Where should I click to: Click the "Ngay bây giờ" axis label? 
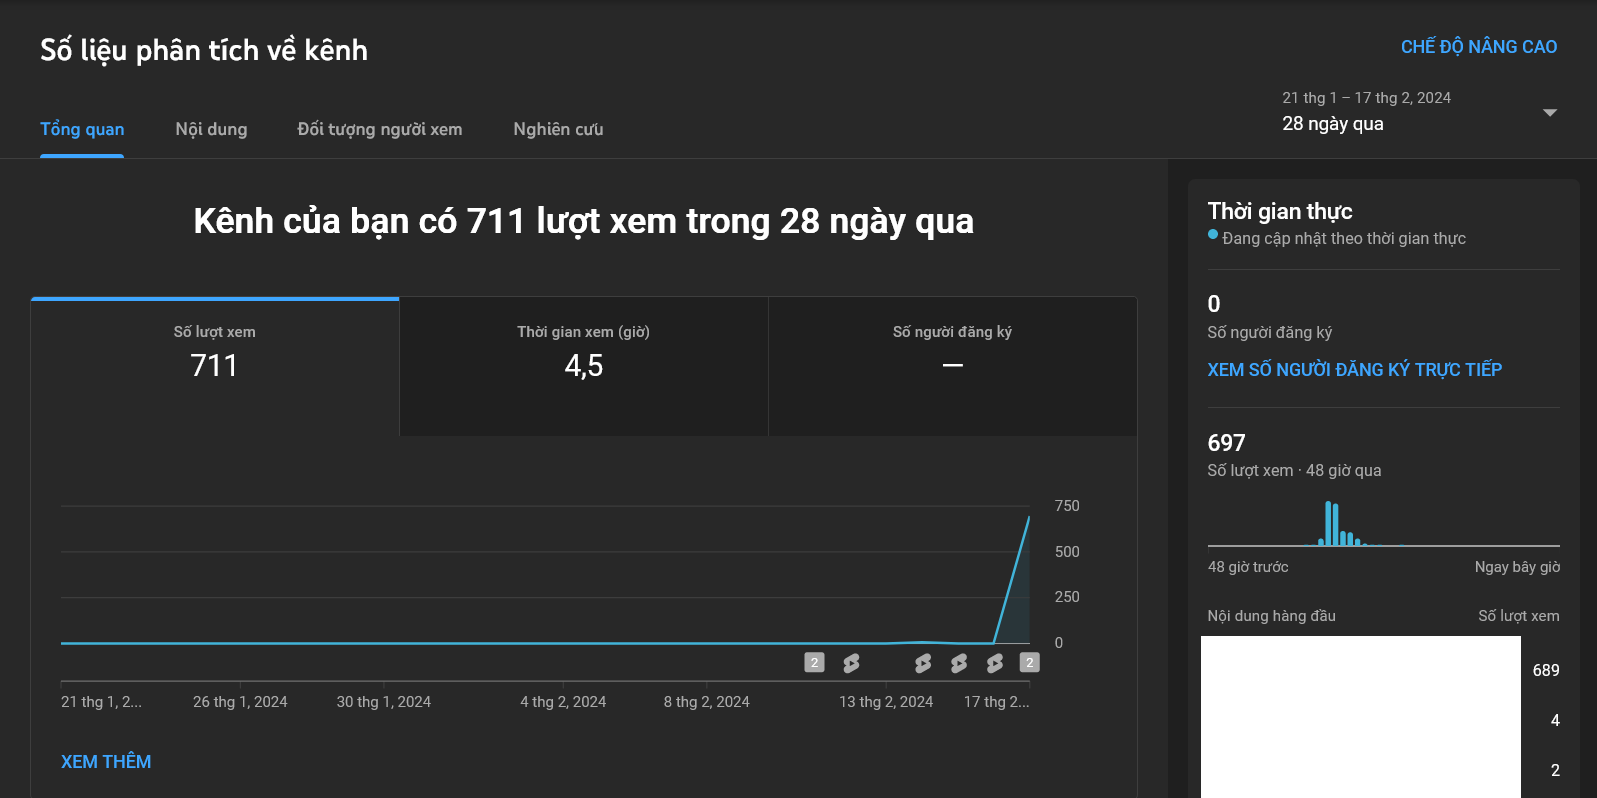point(1517,567)
